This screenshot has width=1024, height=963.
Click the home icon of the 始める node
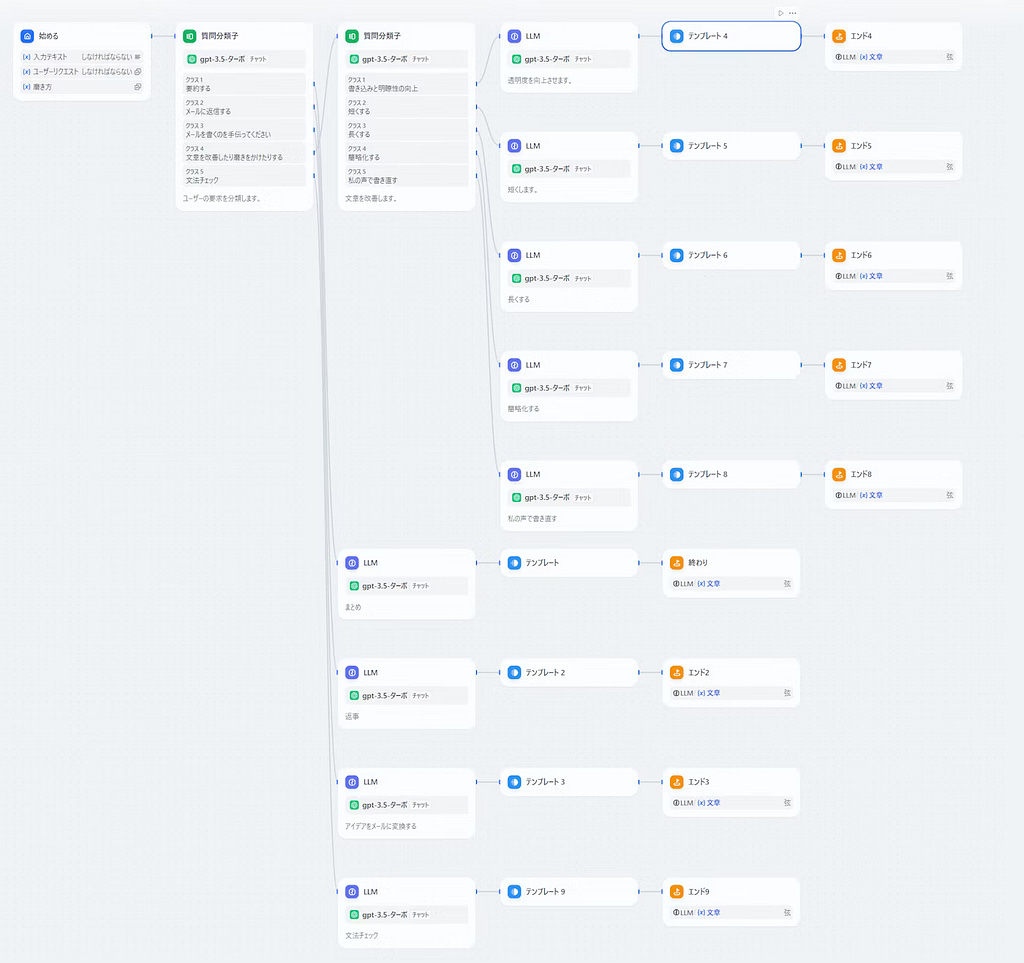pyautogui.click(x=28, y=36)
